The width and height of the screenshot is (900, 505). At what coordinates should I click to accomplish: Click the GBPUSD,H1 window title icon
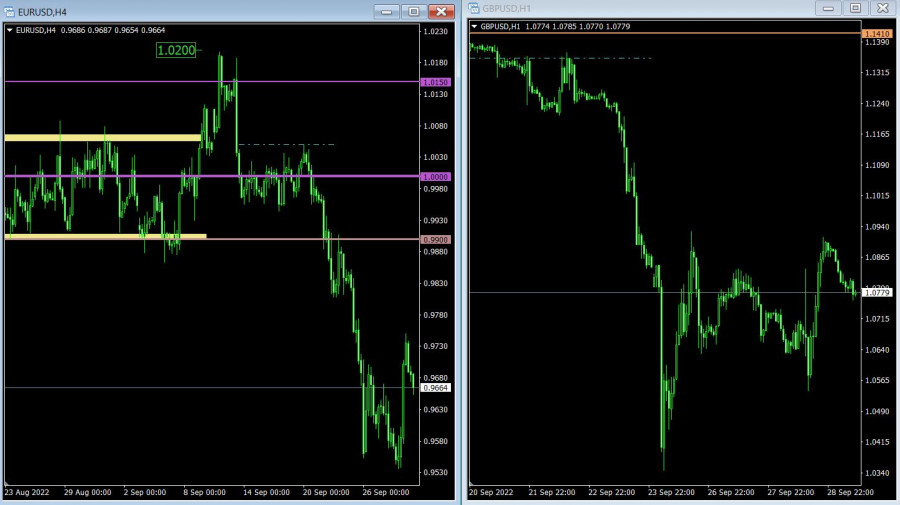(x=474, y=8)
